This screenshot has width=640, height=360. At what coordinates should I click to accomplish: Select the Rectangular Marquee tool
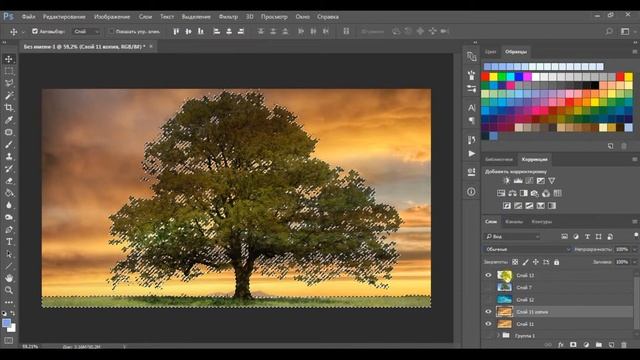tap(9, 71)
